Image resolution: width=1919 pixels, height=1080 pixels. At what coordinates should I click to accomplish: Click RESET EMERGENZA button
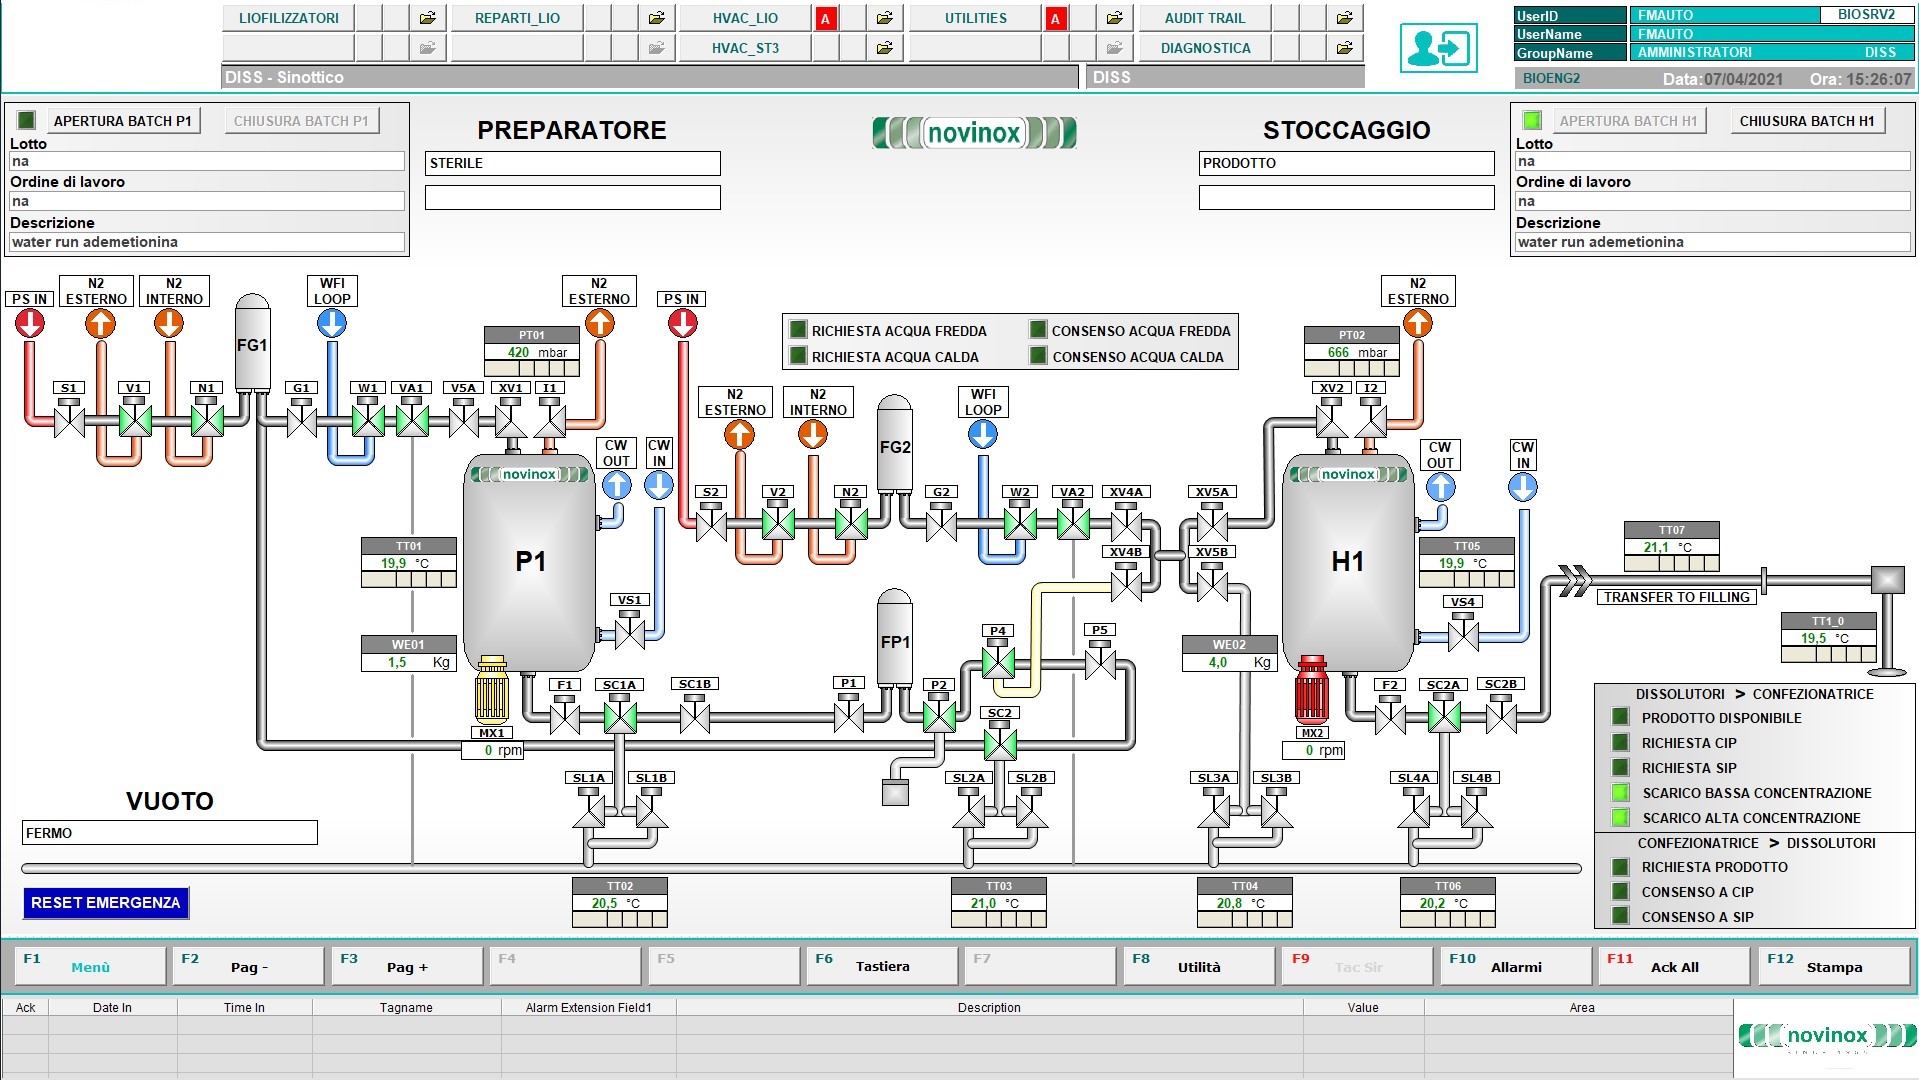(x=106, y=903)
